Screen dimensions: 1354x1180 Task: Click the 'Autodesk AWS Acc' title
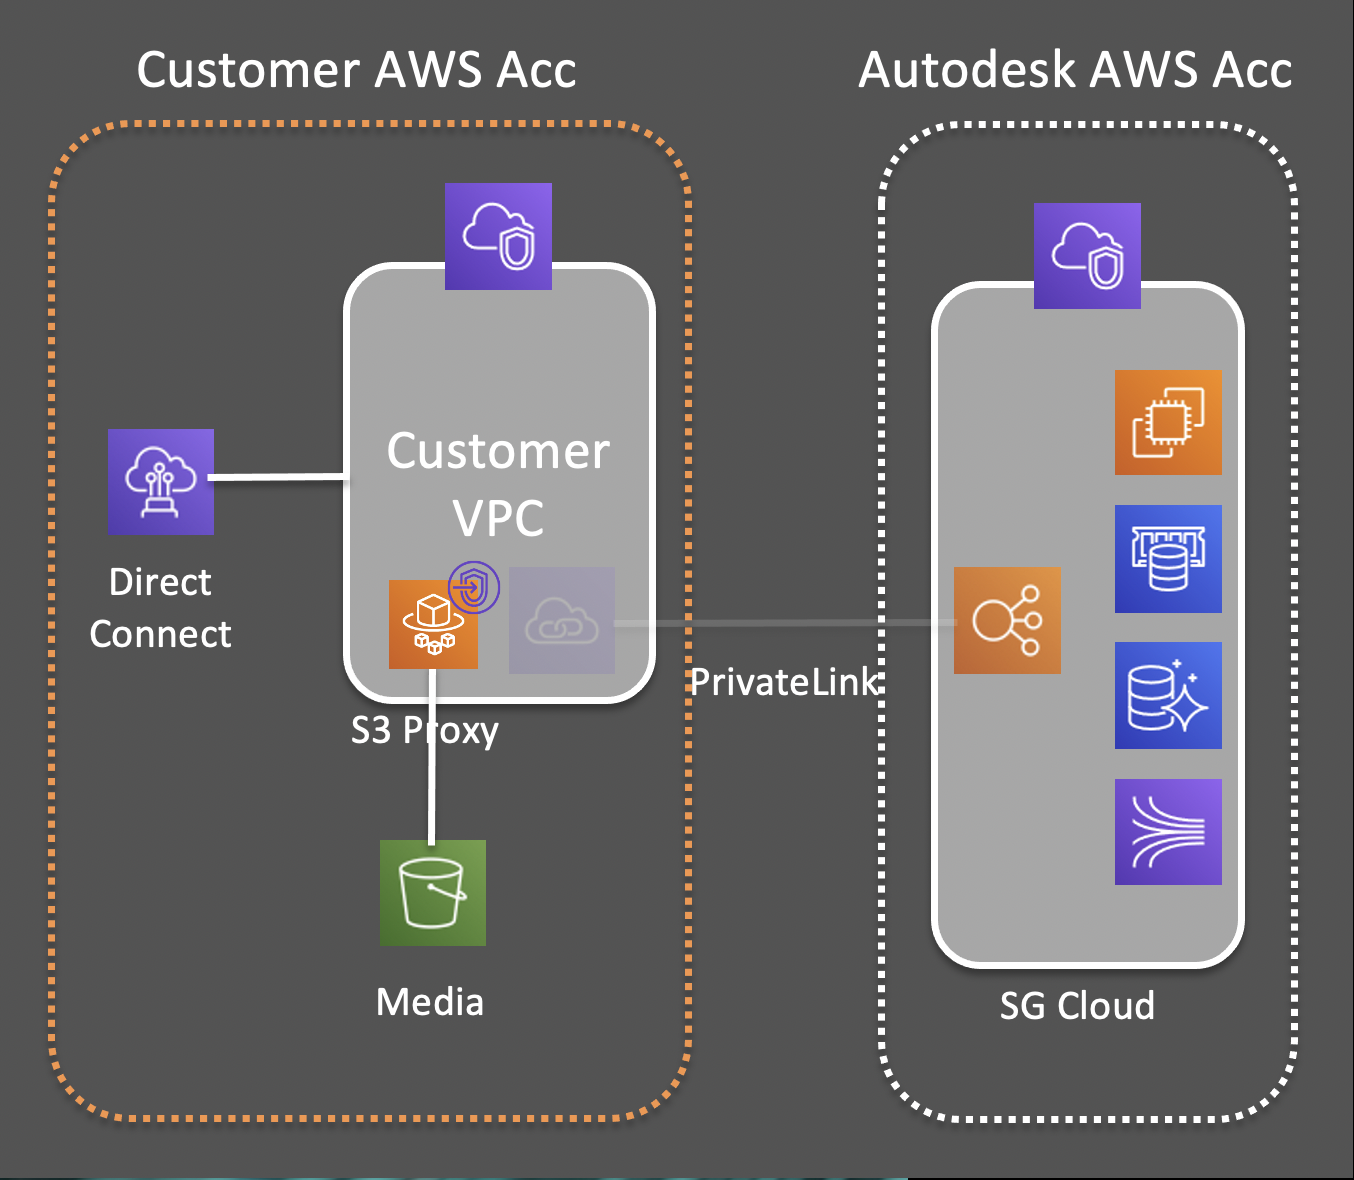pyautogui.click(x=1075, y=70)
